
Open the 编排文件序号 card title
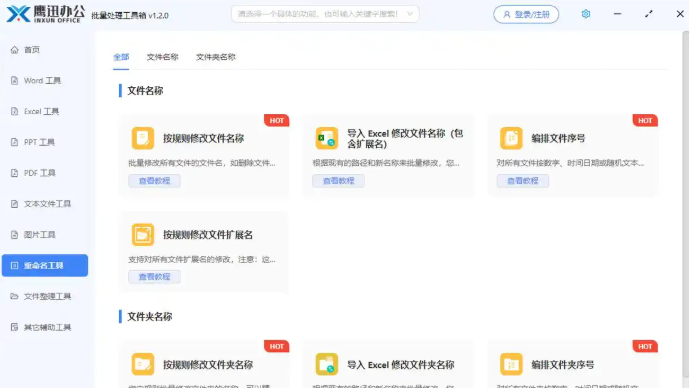point(558,138)
